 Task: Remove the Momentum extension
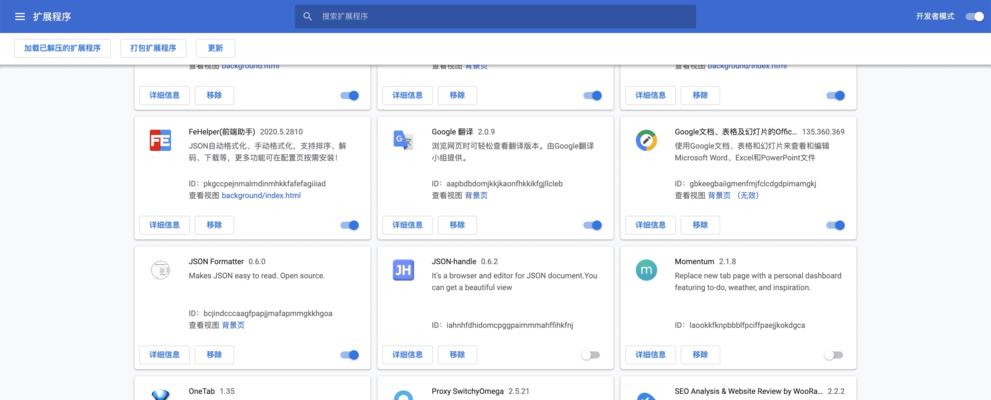[x=700, y=355]
